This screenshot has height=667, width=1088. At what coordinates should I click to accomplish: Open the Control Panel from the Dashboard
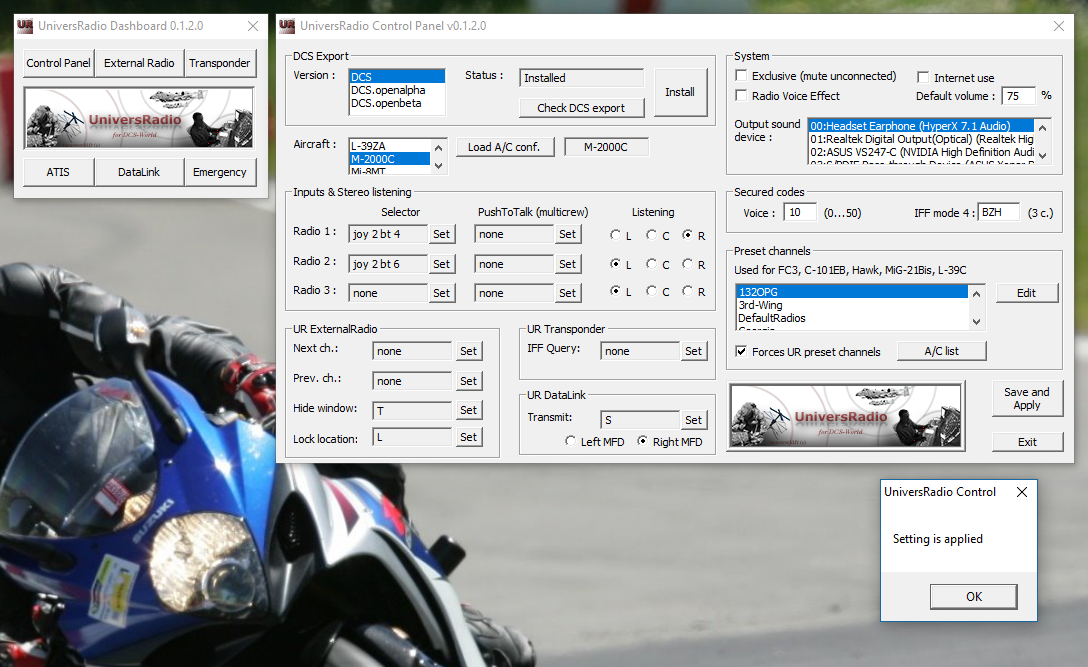pyautogui.click(x=58, y=63)
